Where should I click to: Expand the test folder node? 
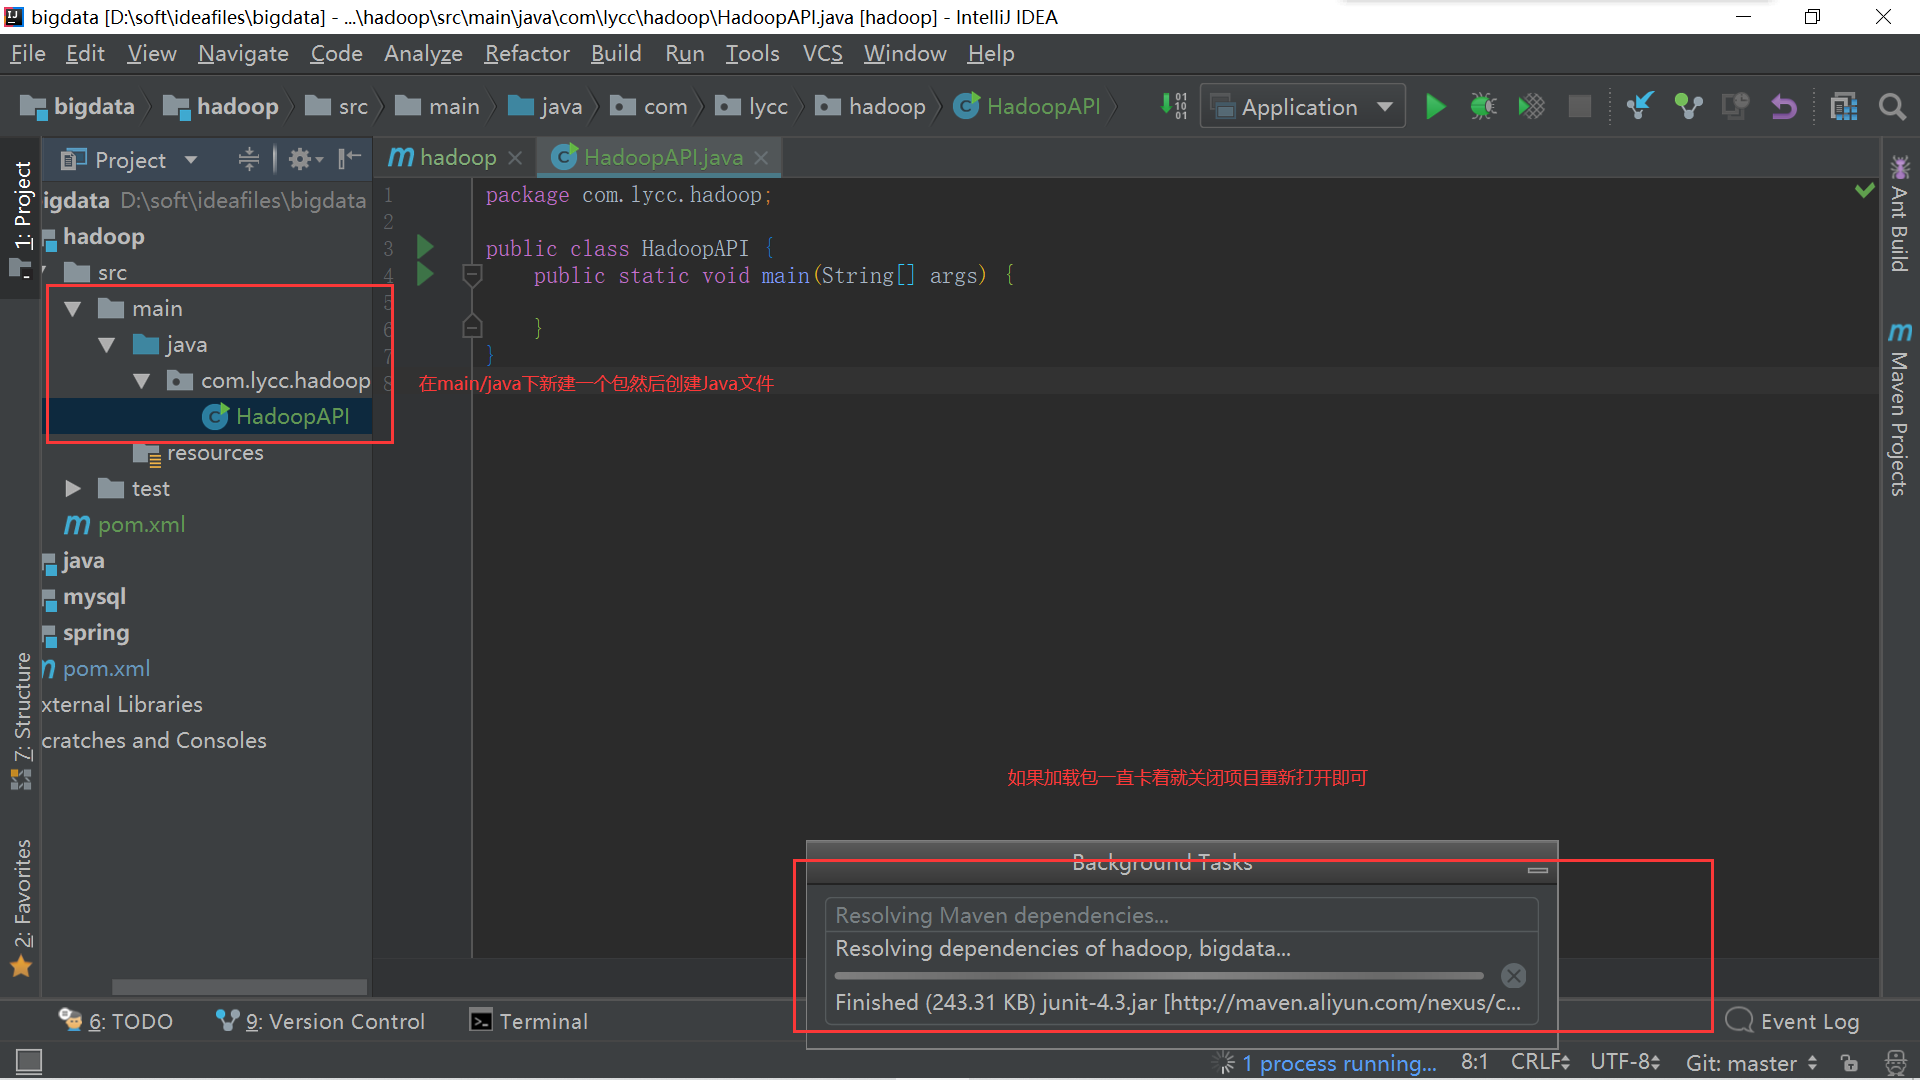(x=73, y=489)
